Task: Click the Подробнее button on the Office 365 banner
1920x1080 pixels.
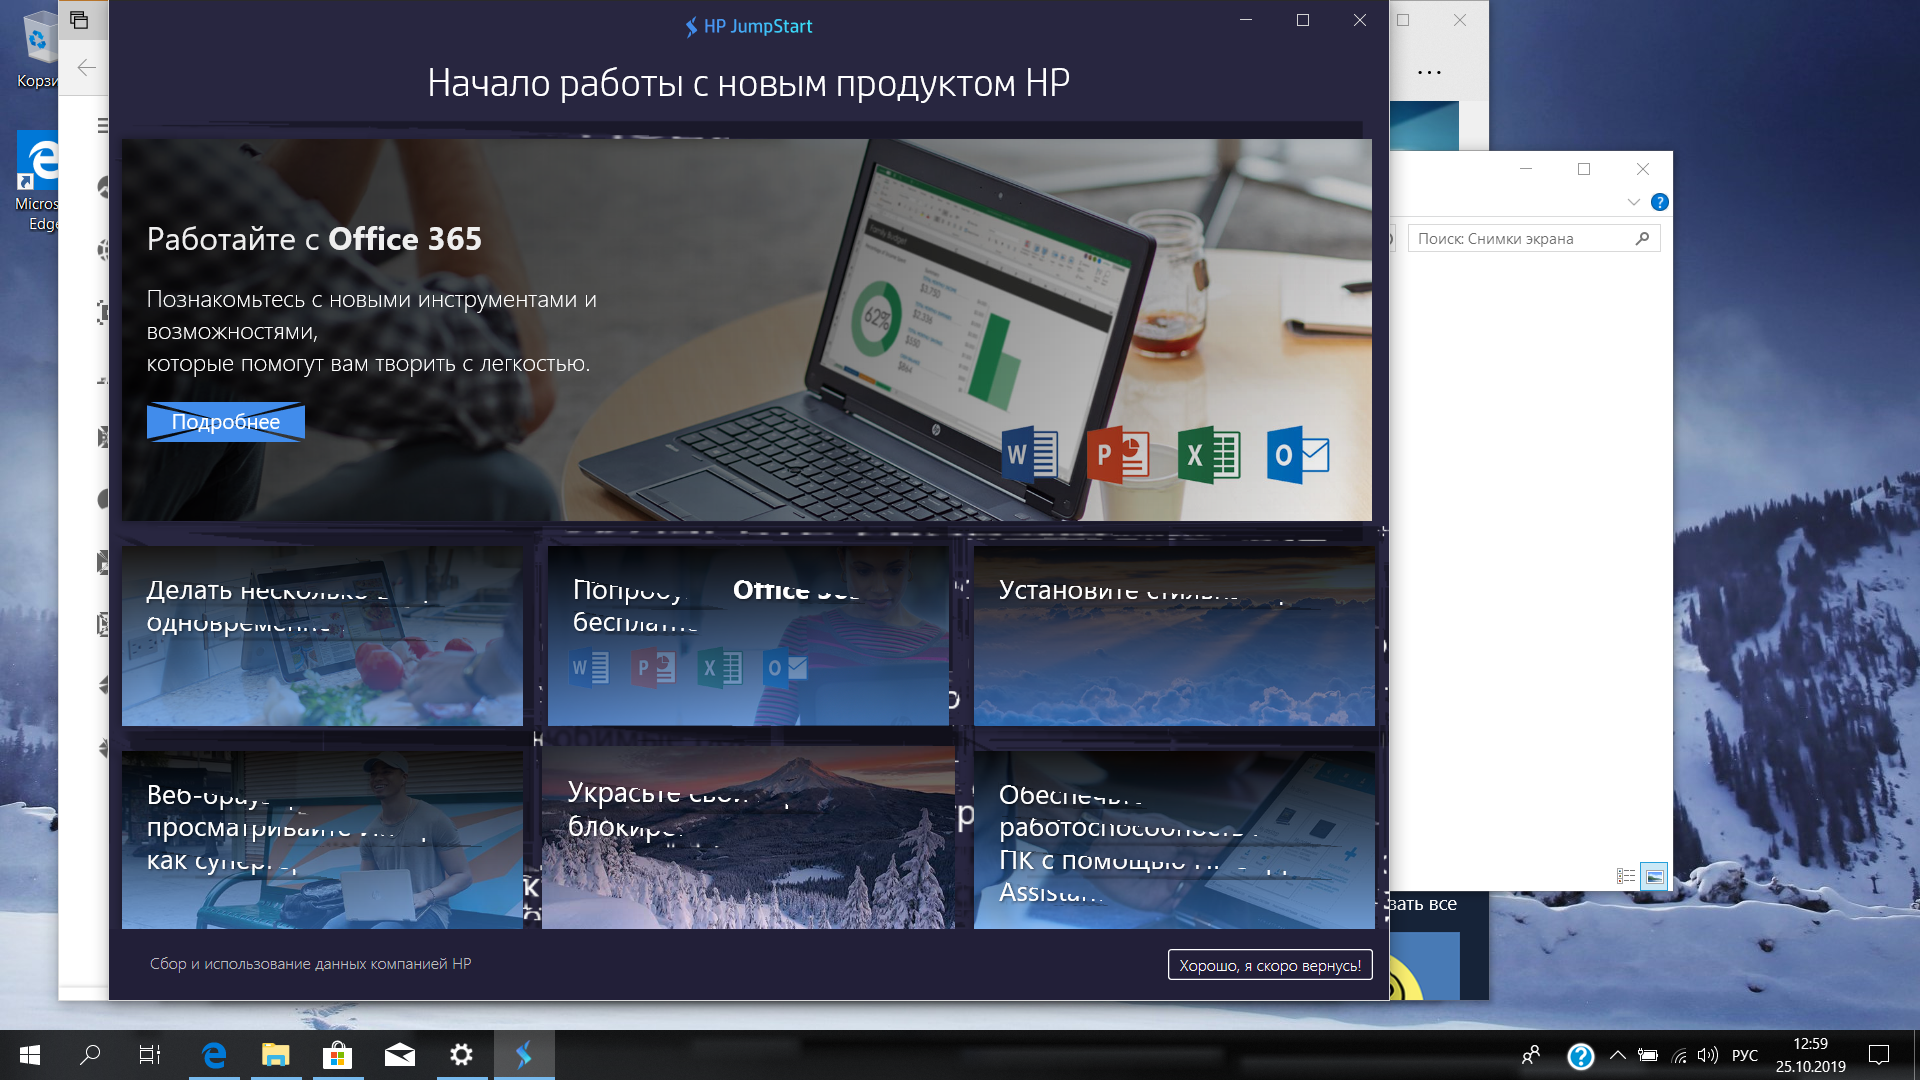Action: (226, 422)
